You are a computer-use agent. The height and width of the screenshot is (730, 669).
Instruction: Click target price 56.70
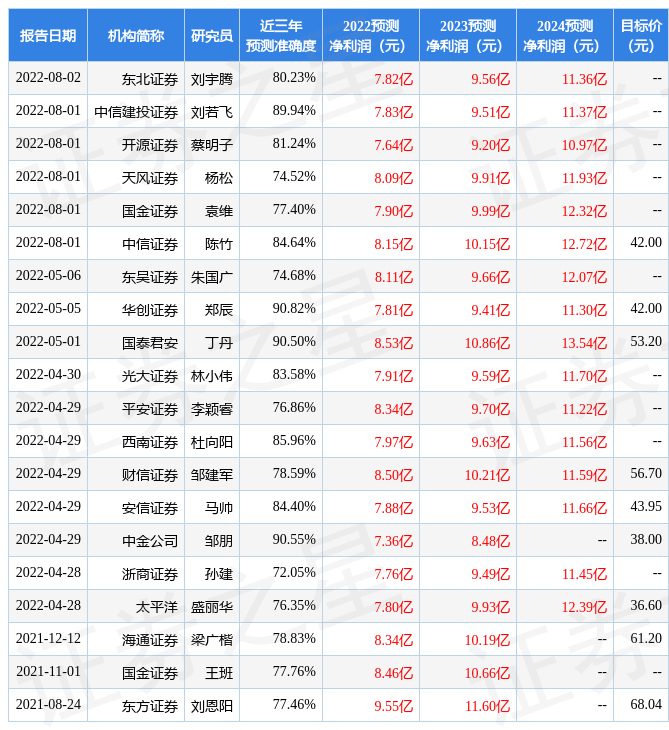(646, 474)
